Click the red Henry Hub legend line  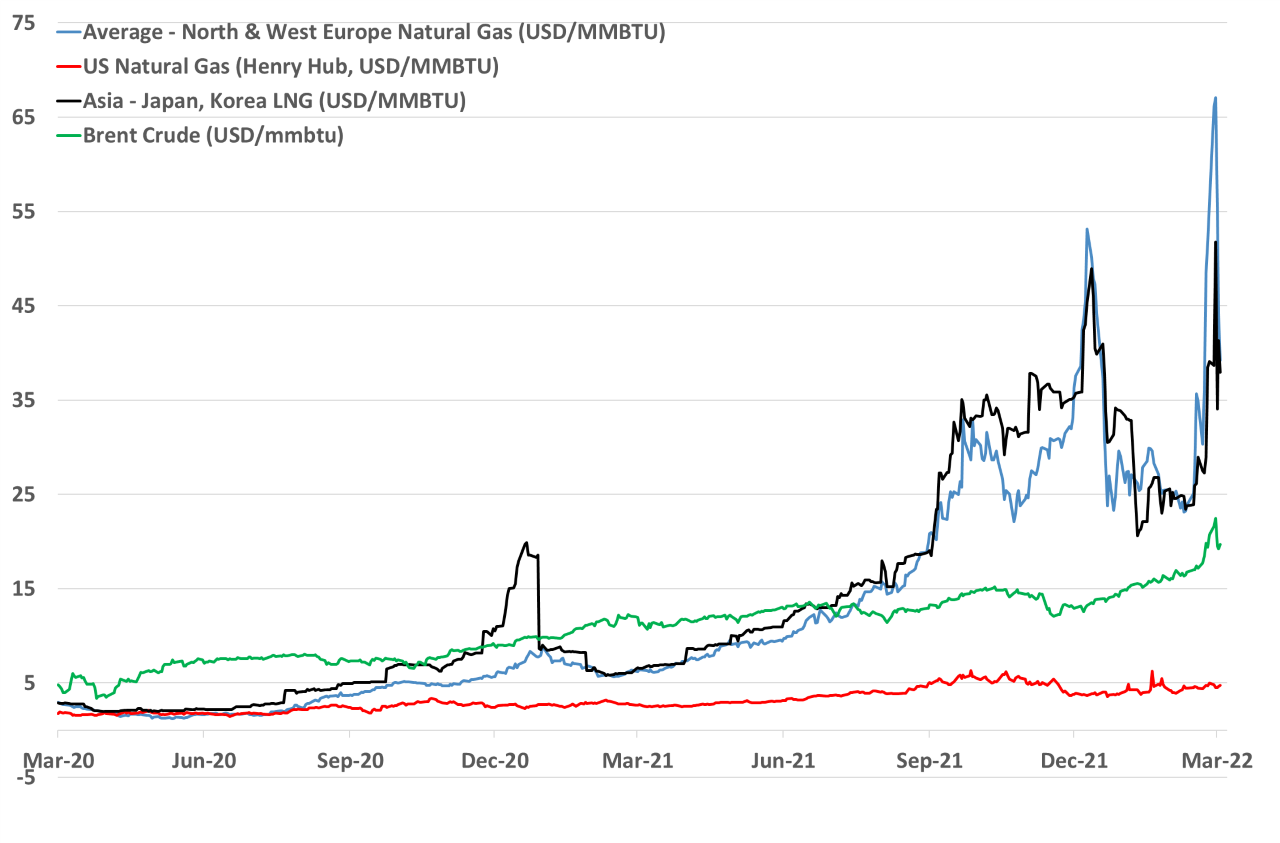tap(69, 67)
